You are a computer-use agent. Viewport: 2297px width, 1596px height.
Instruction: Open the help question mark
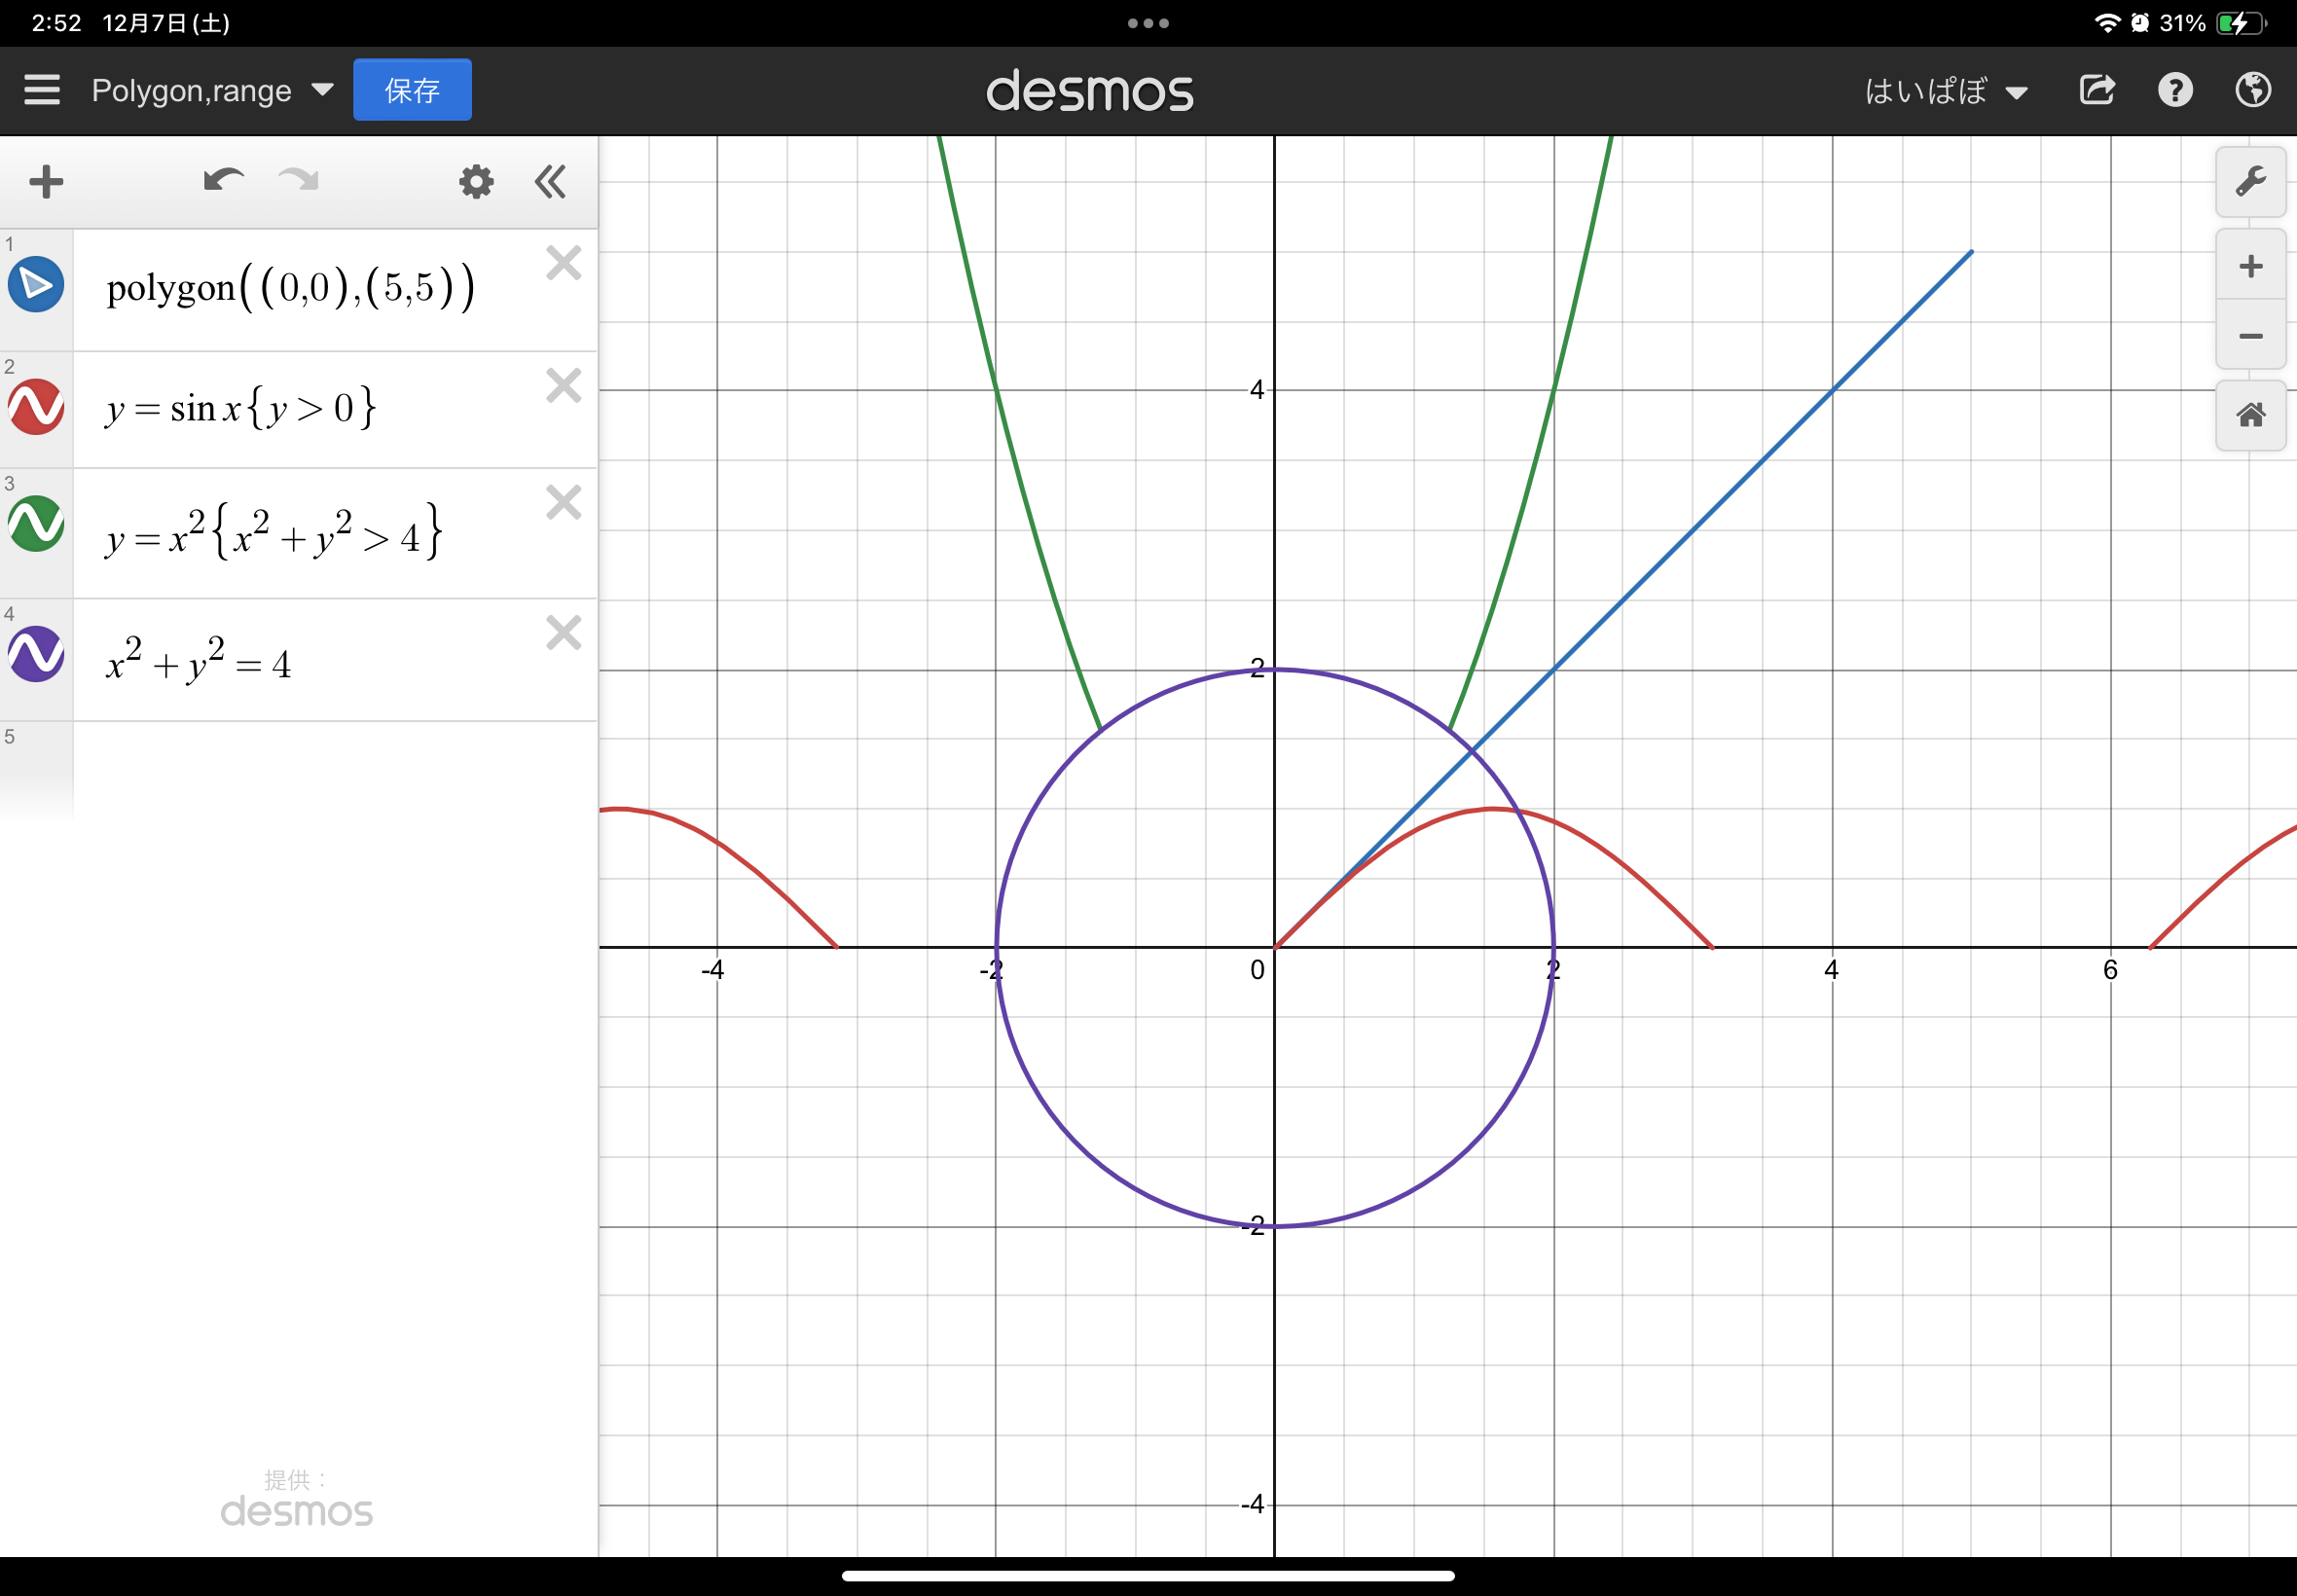2175,90
